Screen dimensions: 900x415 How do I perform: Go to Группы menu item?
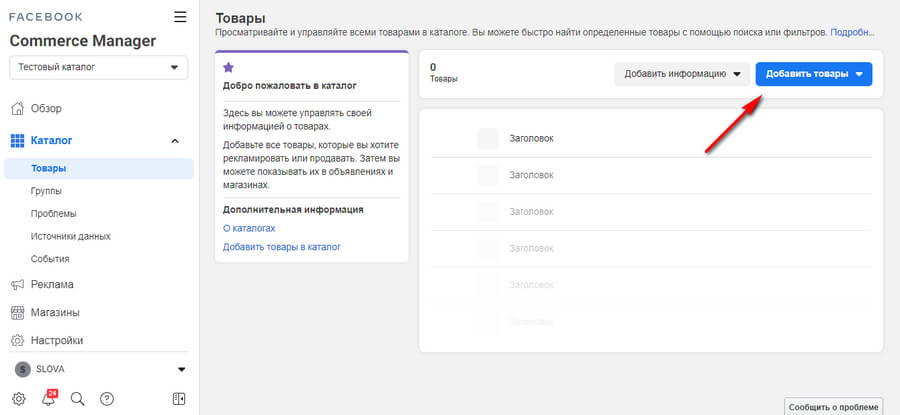46,190
